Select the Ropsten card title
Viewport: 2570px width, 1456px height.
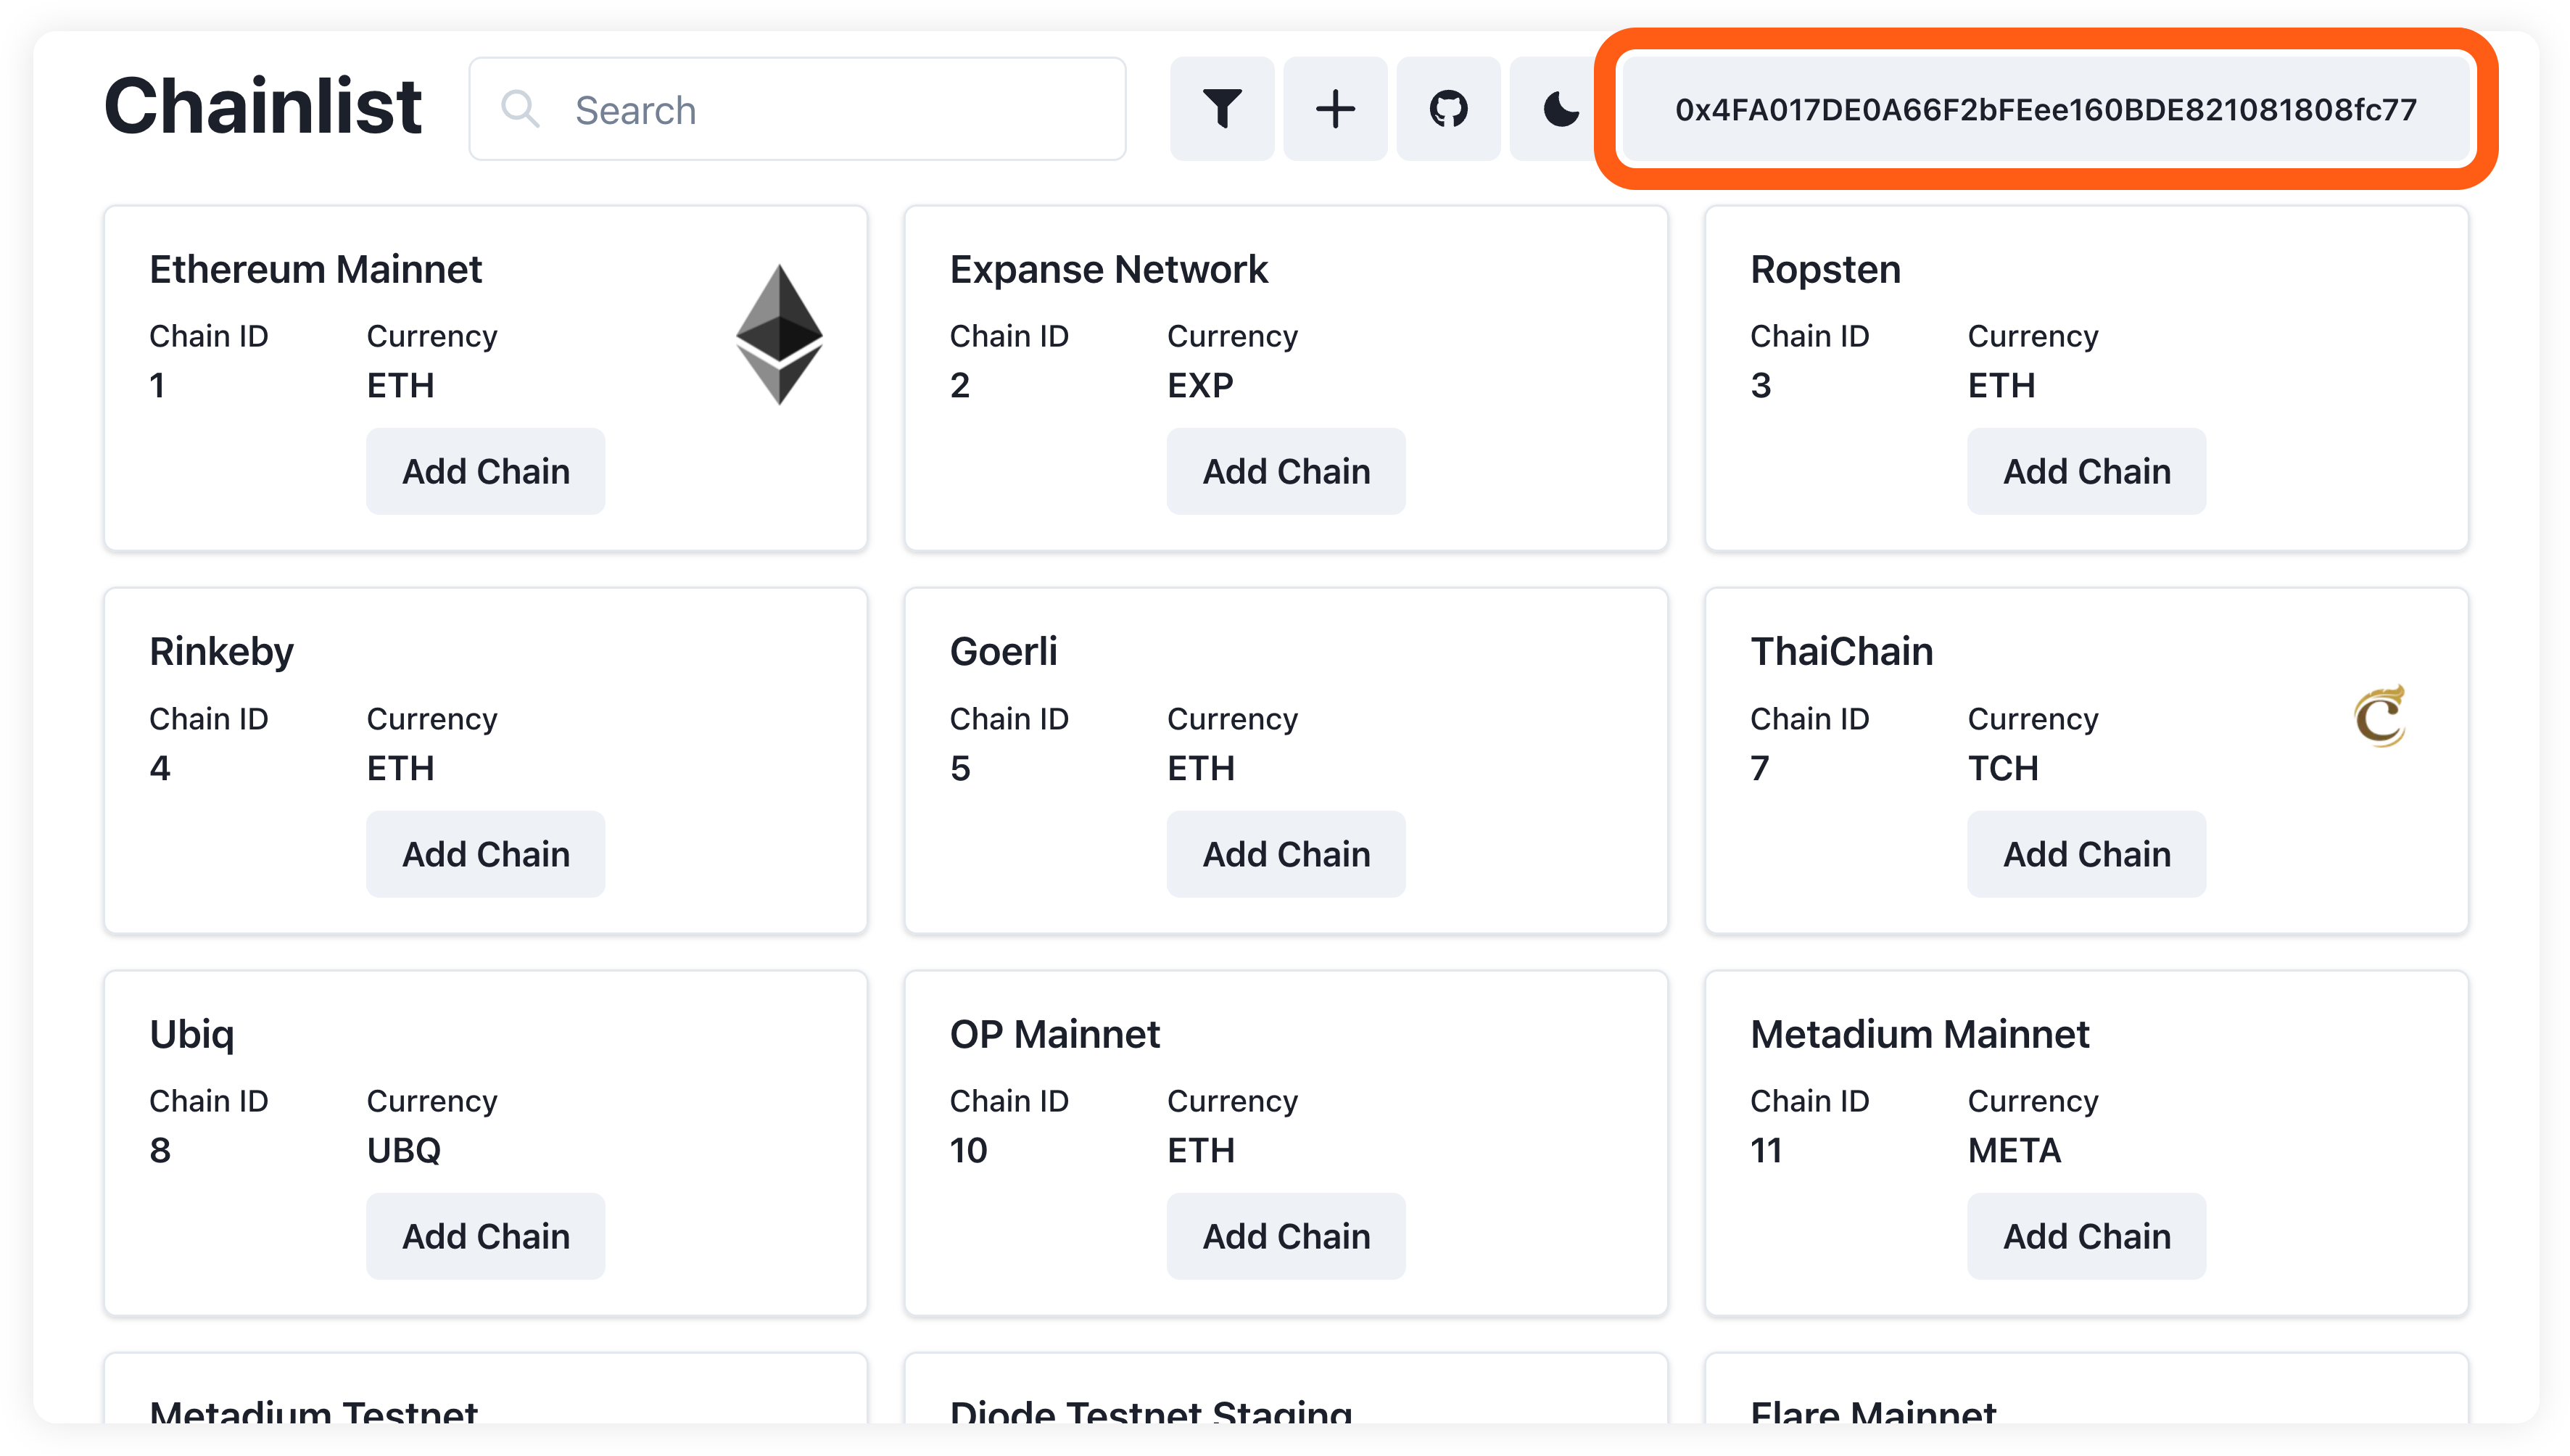(x=1826, y=270)
